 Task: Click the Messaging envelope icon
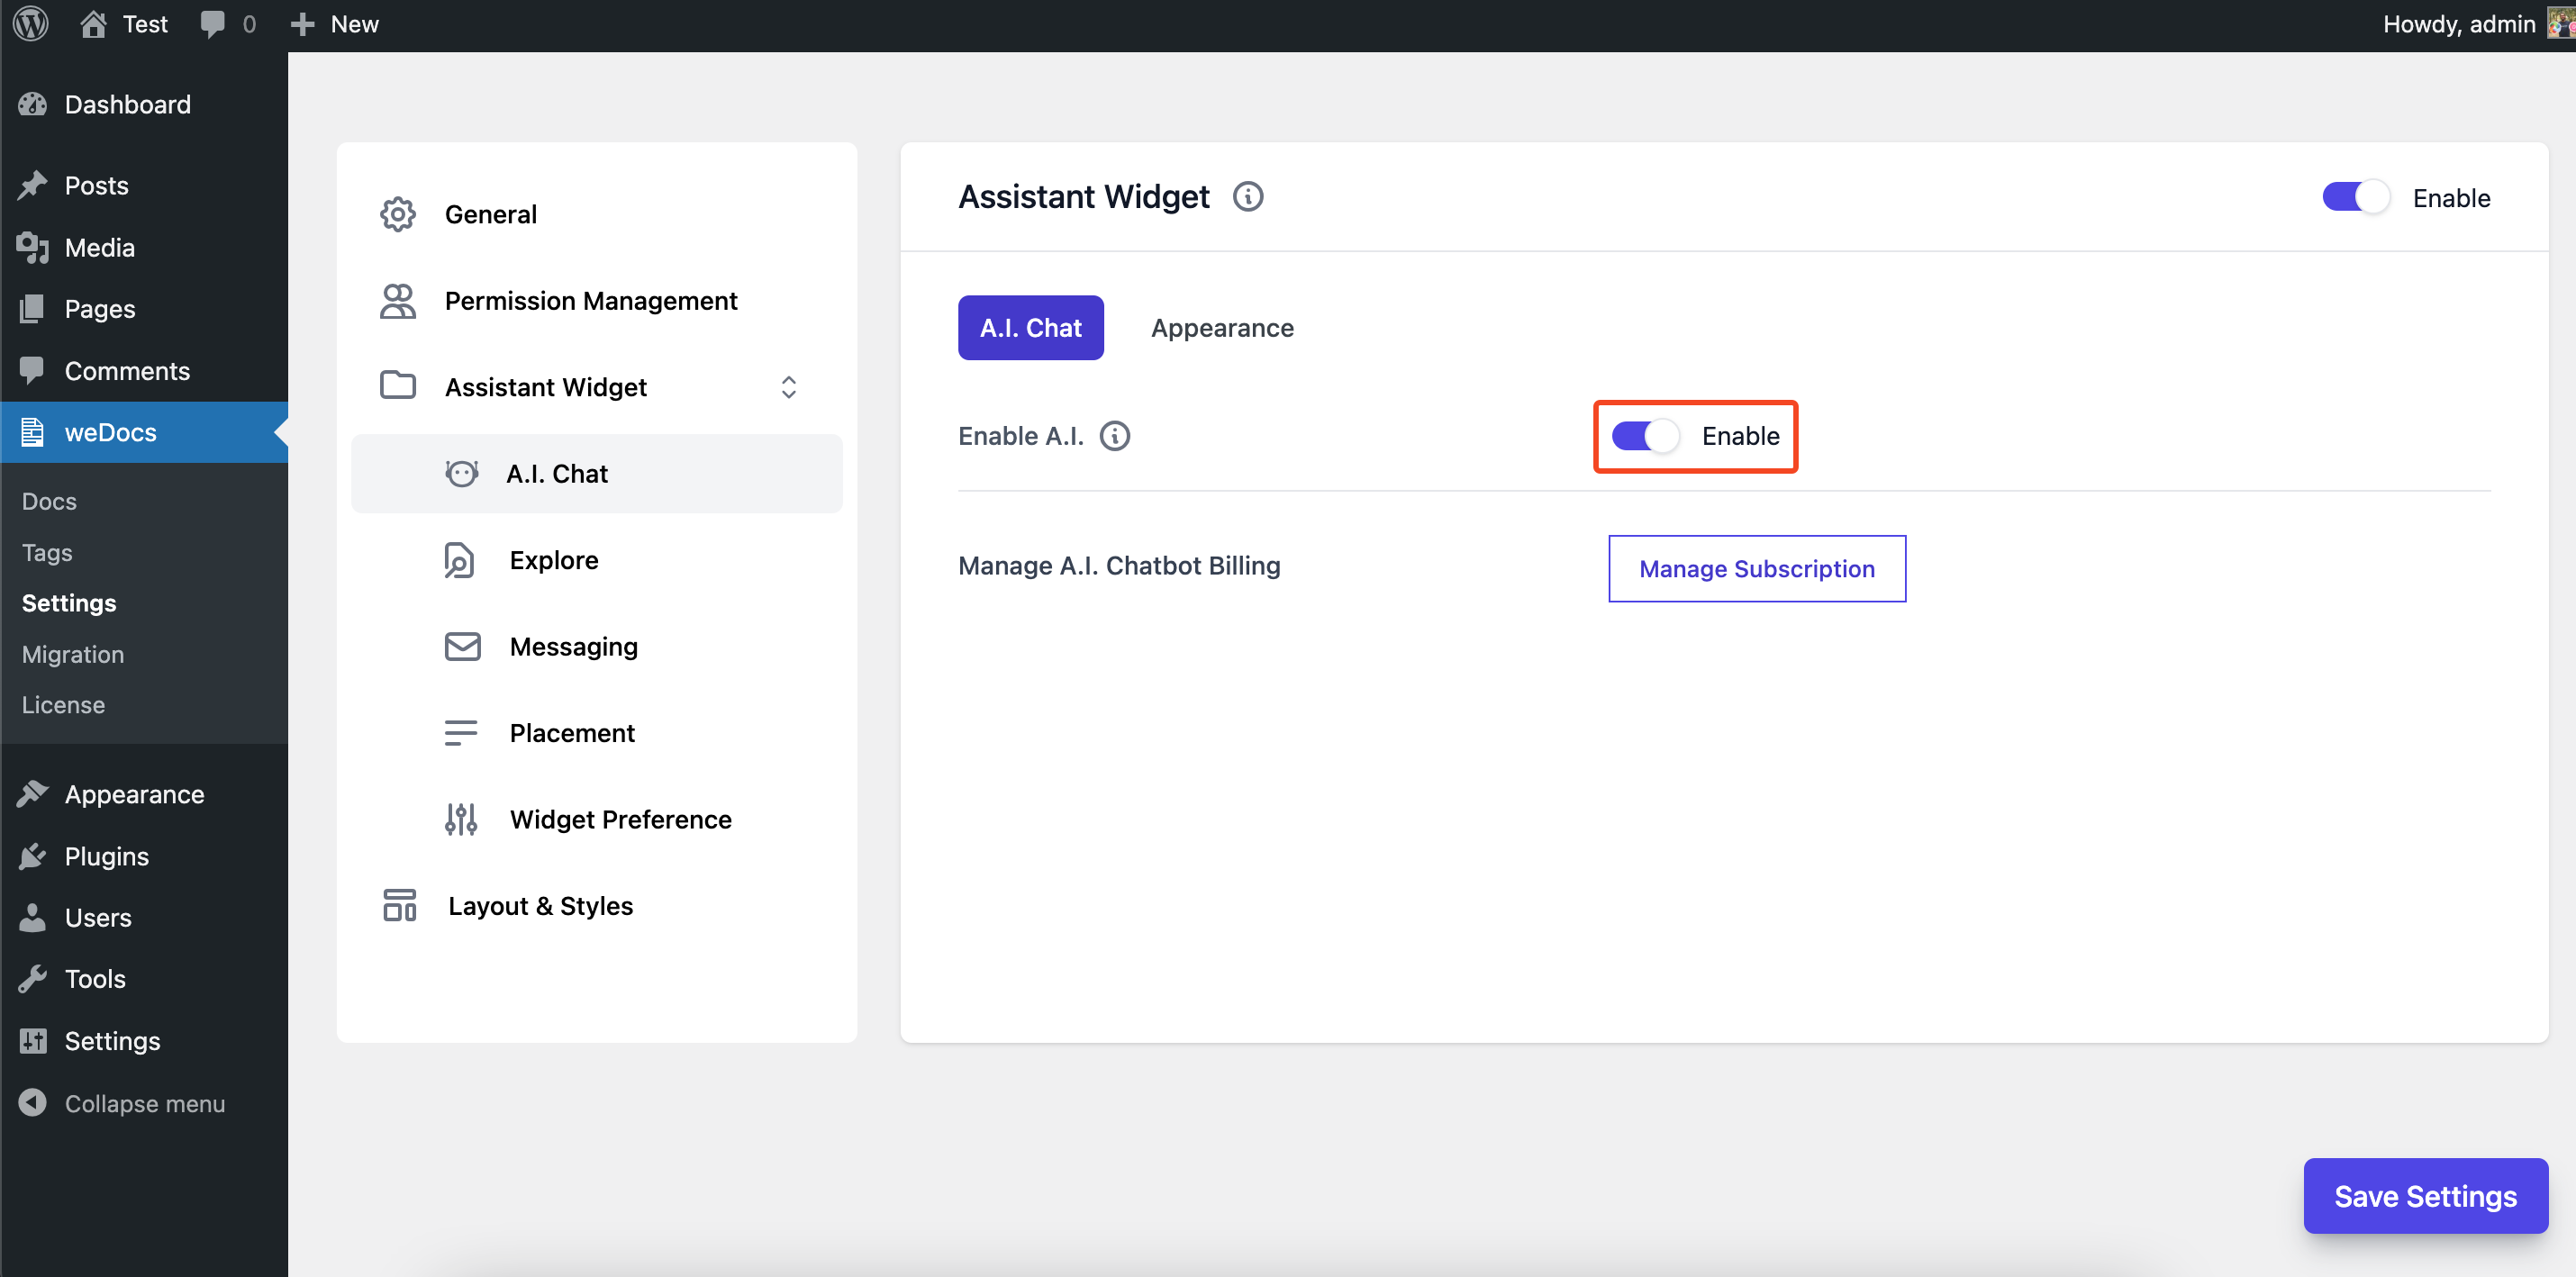point(462,646)
